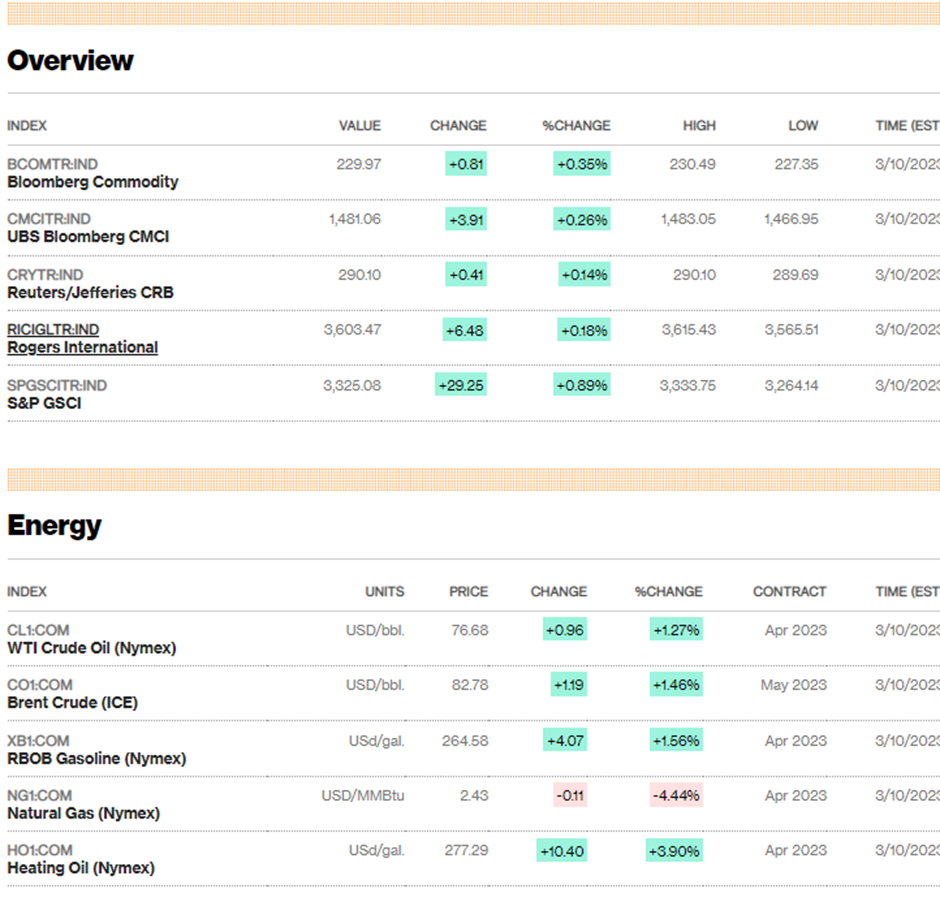Click the 2.43 price for Natural Gas
Screen dimensions: 940x906
coord(474,796)
